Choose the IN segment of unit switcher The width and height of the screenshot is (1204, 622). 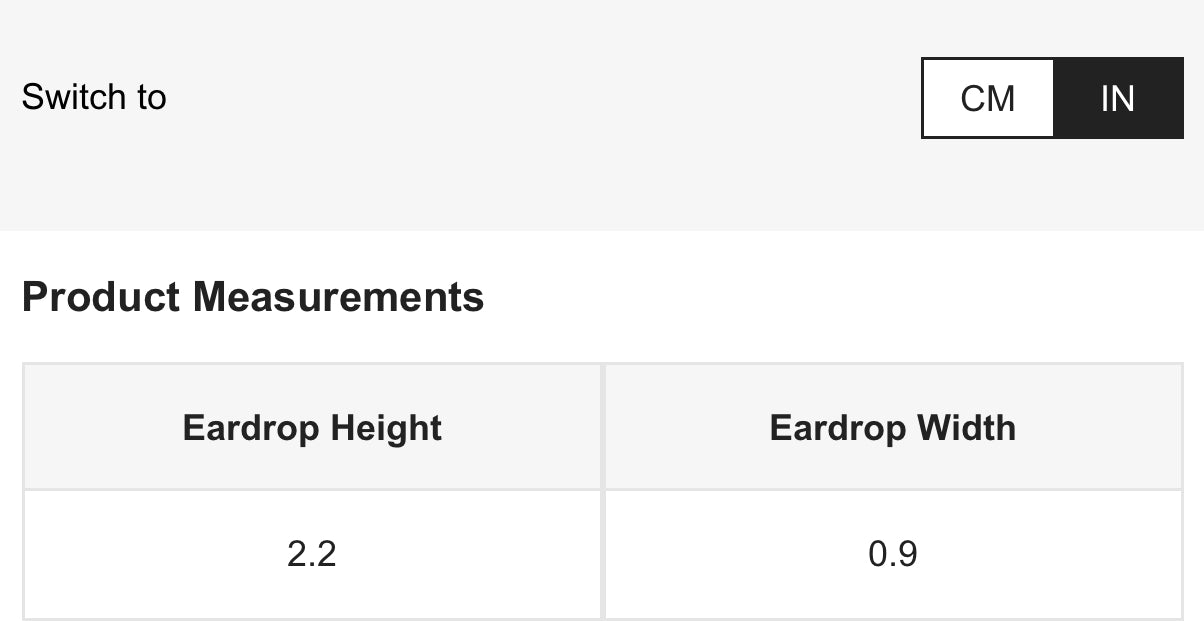pyautogui.click(x=1118, y=98)
